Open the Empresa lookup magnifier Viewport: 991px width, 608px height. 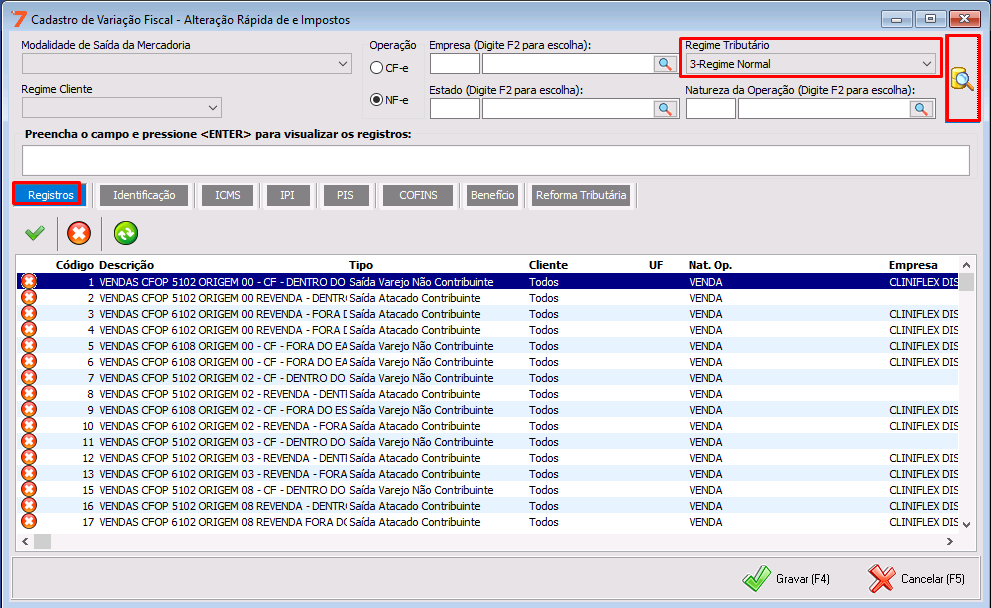(665, 64)
